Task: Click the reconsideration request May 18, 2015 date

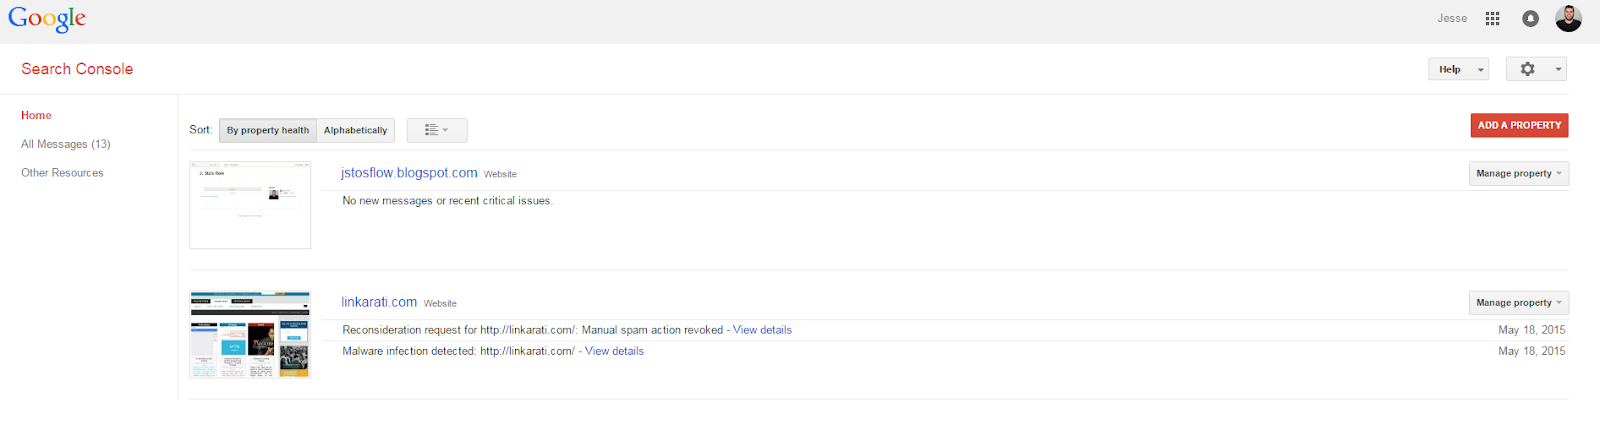Action: pyautogui.click(x=1532, y=330)
